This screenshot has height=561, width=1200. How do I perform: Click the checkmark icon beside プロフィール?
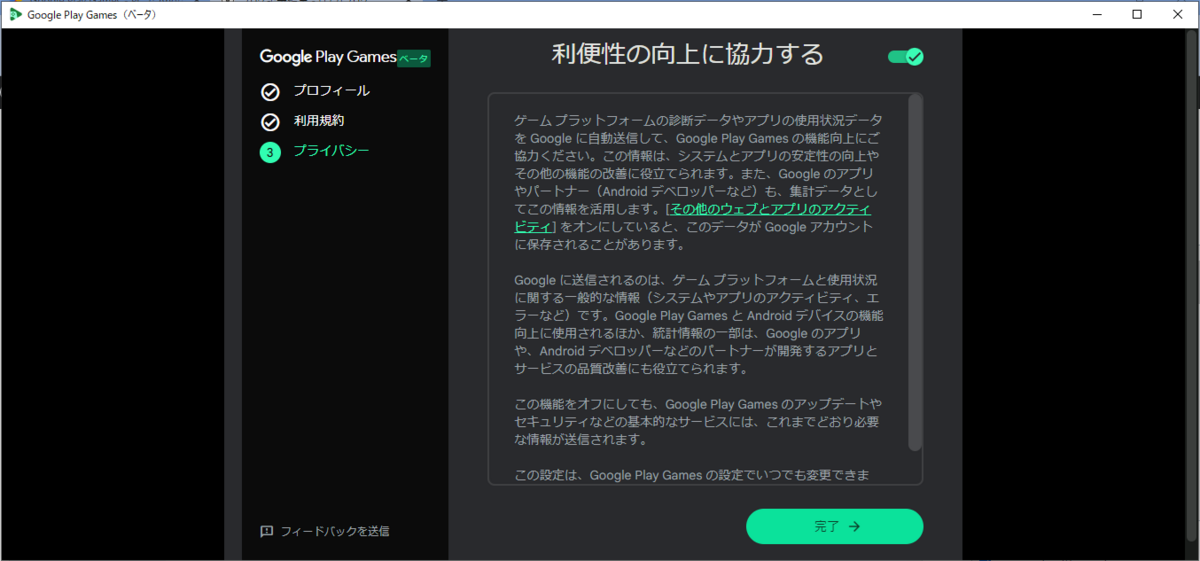click(270, 92)
